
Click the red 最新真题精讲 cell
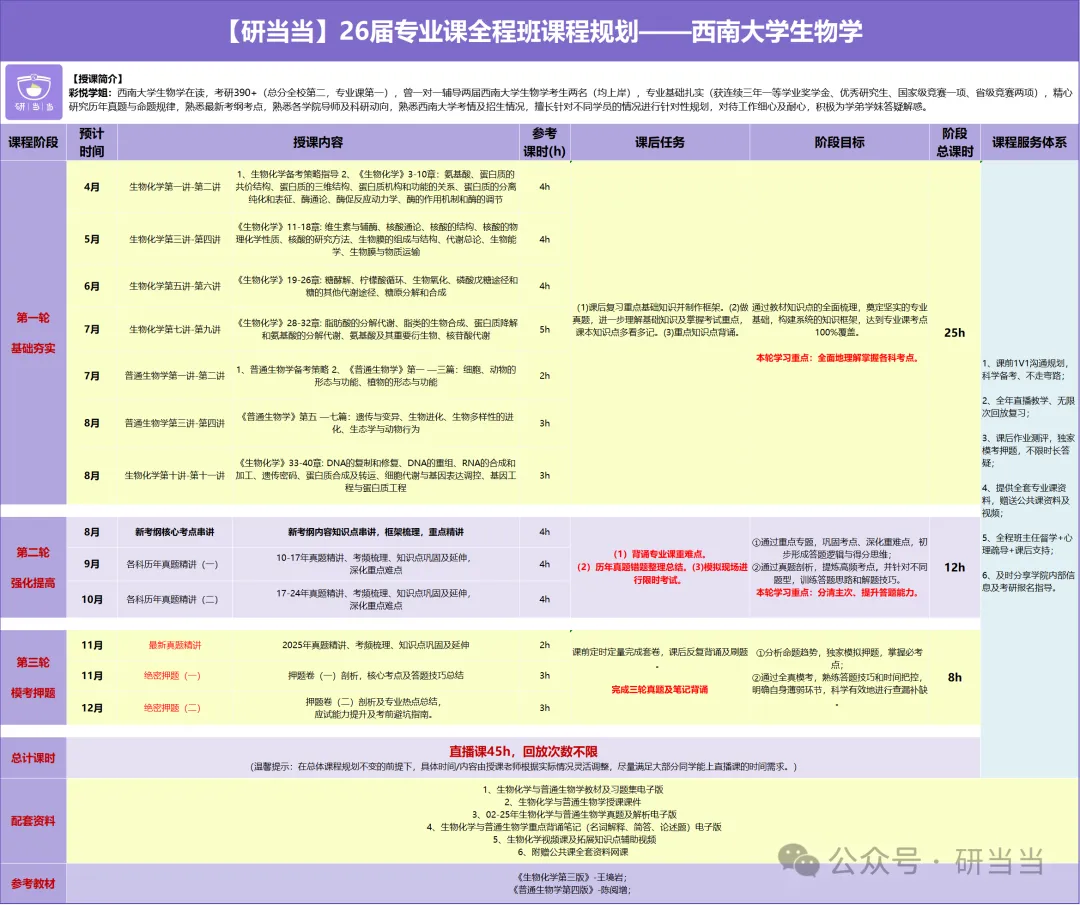[x=175, y=645]
